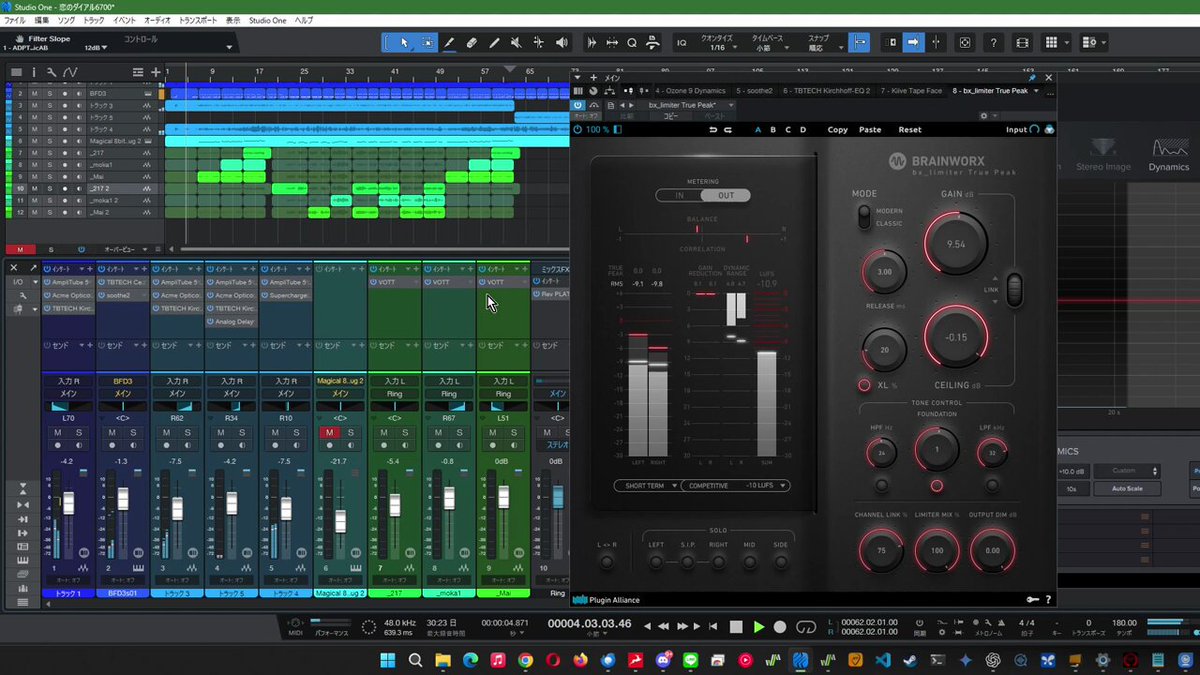The width and height of the screenshot is (1200, 675).
Task: Select settings slot B in bx_limiter
Action: click(773, 129)
